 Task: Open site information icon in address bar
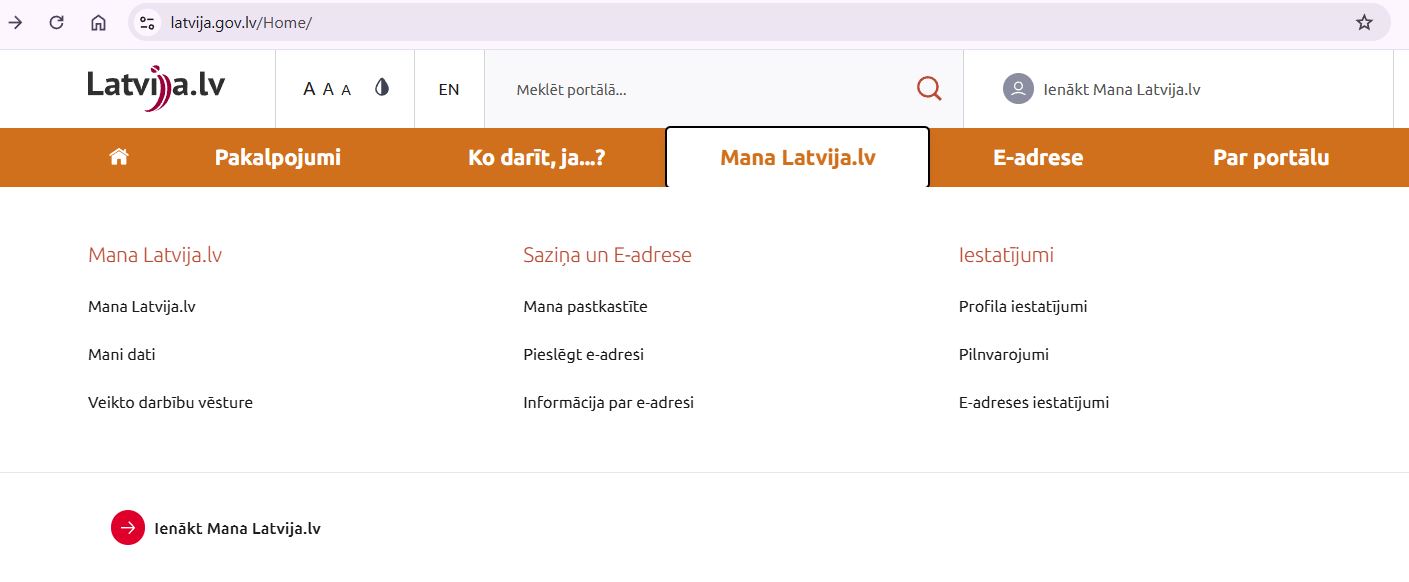pos(147,22)
